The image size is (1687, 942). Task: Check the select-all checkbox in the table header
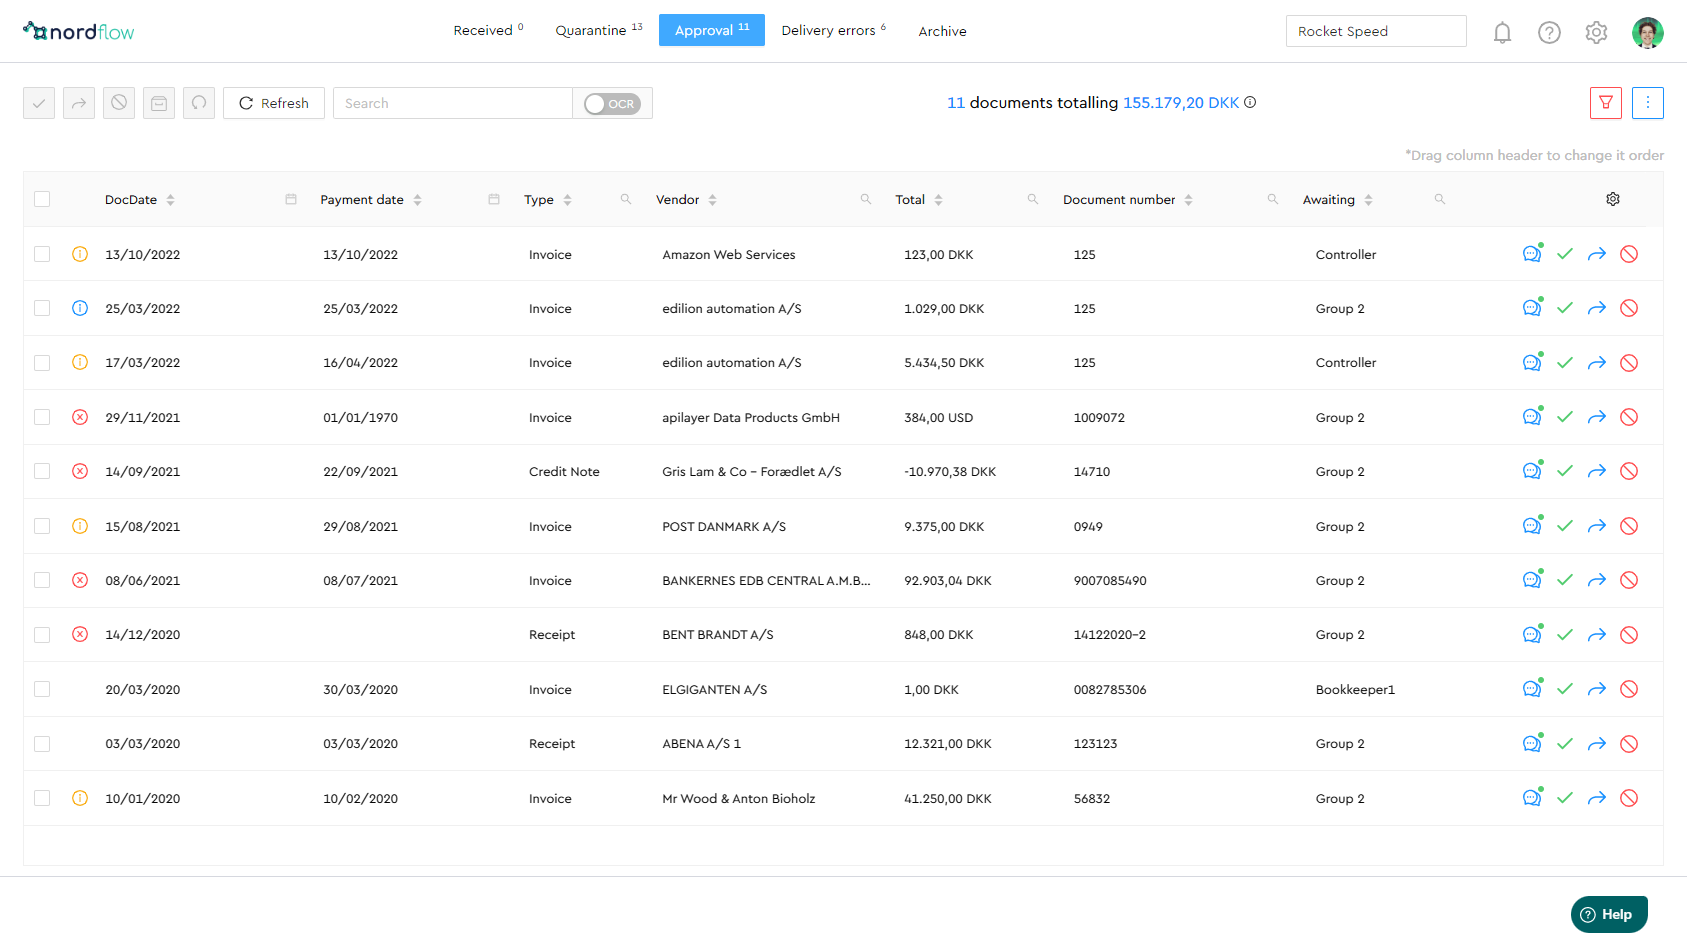(x=41, y=199)
